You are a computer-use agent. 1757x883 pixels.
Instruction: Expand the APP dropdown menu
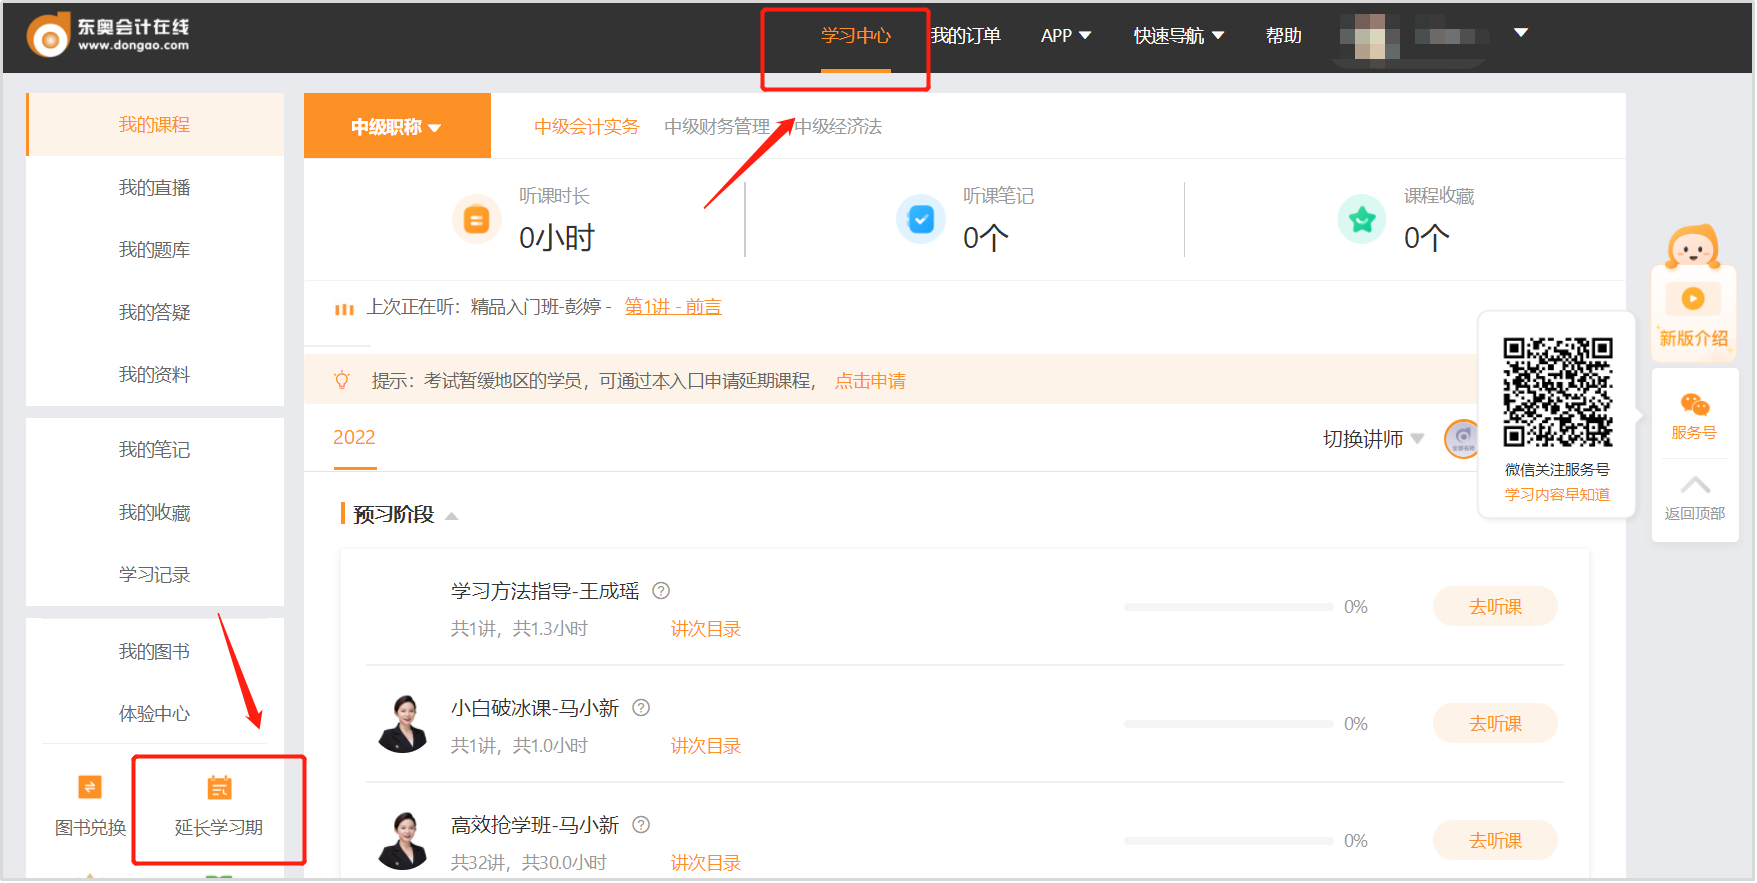pyautogui.click(x=1065, y=36)
